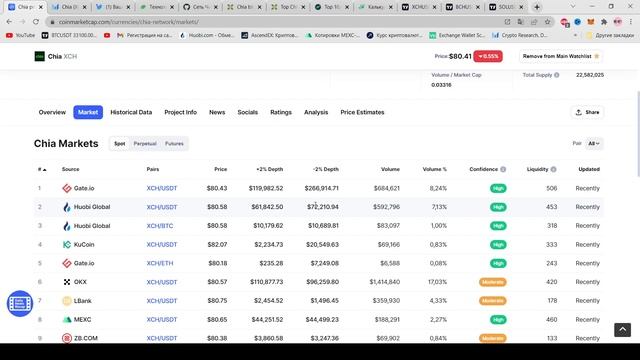This screenshot has width=640, height=360.
Task: Click the Moderate confidence badge for LBank
Action: [x=493, y=301]
